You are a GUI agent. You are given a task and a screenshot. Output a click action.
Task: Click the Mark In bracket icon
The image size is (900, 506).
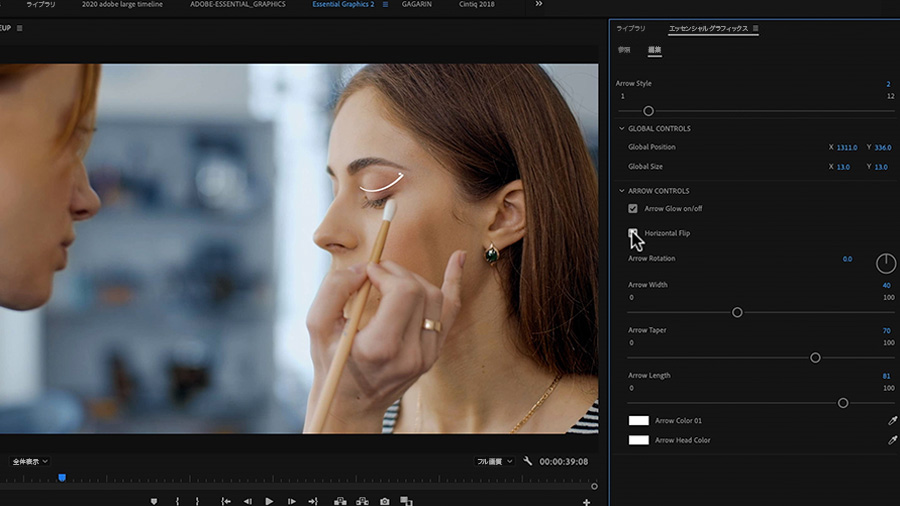coord(177,501)
